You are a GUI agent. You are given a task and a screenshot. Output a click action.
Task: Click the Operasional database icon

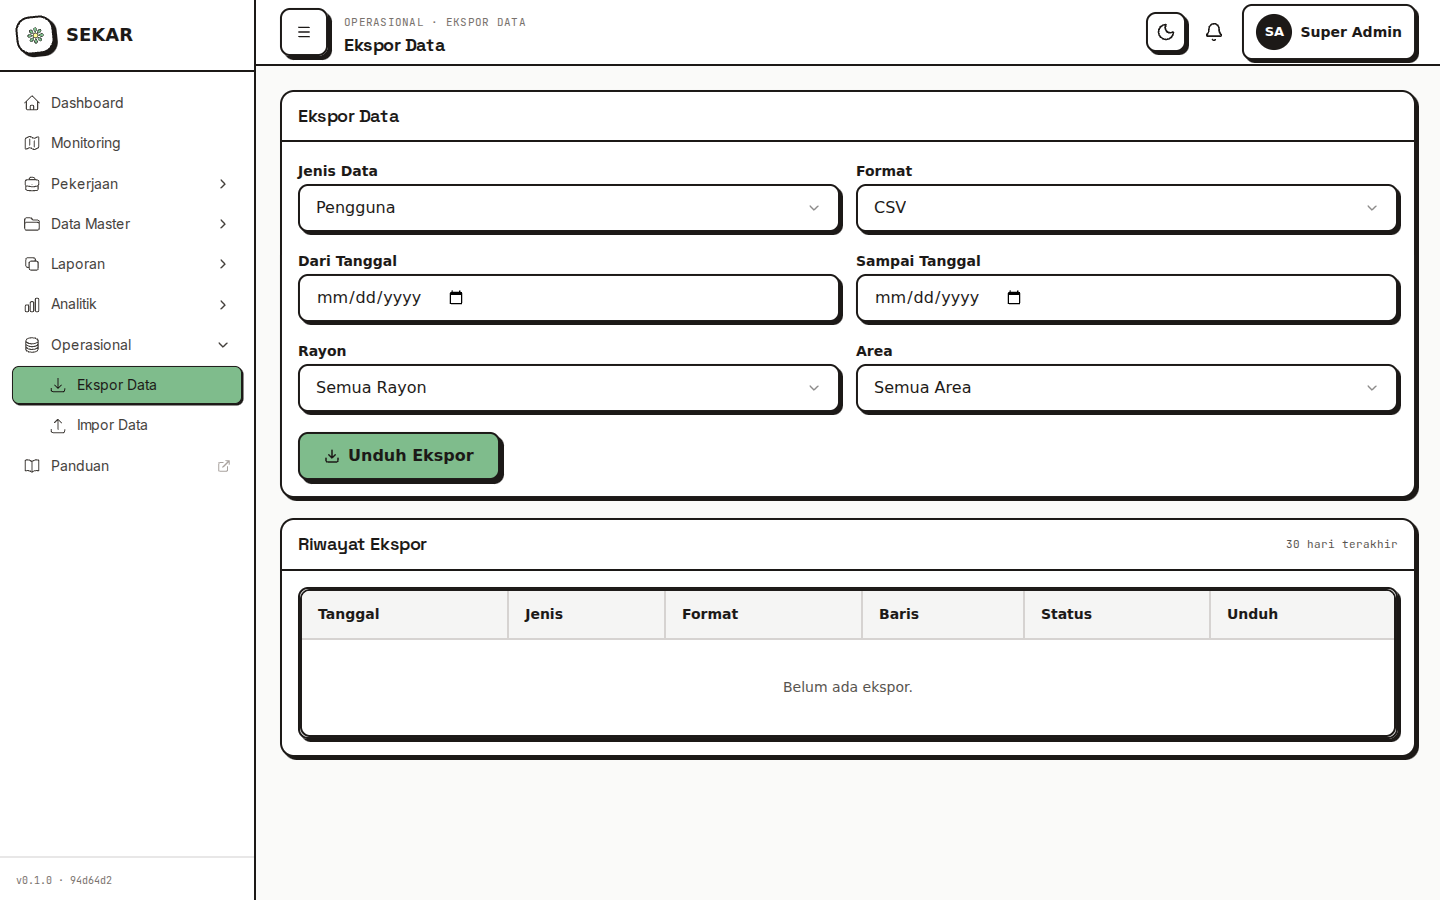(32, 345)
